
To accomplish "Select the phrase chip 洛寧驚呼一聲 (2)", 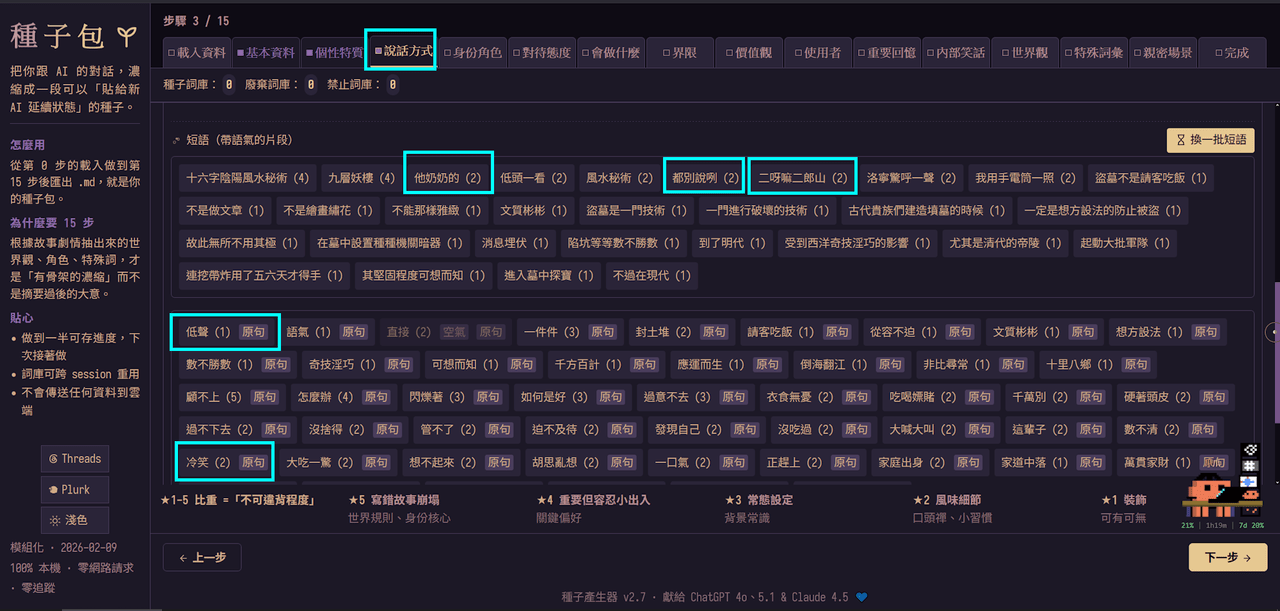I will [911, 178].
